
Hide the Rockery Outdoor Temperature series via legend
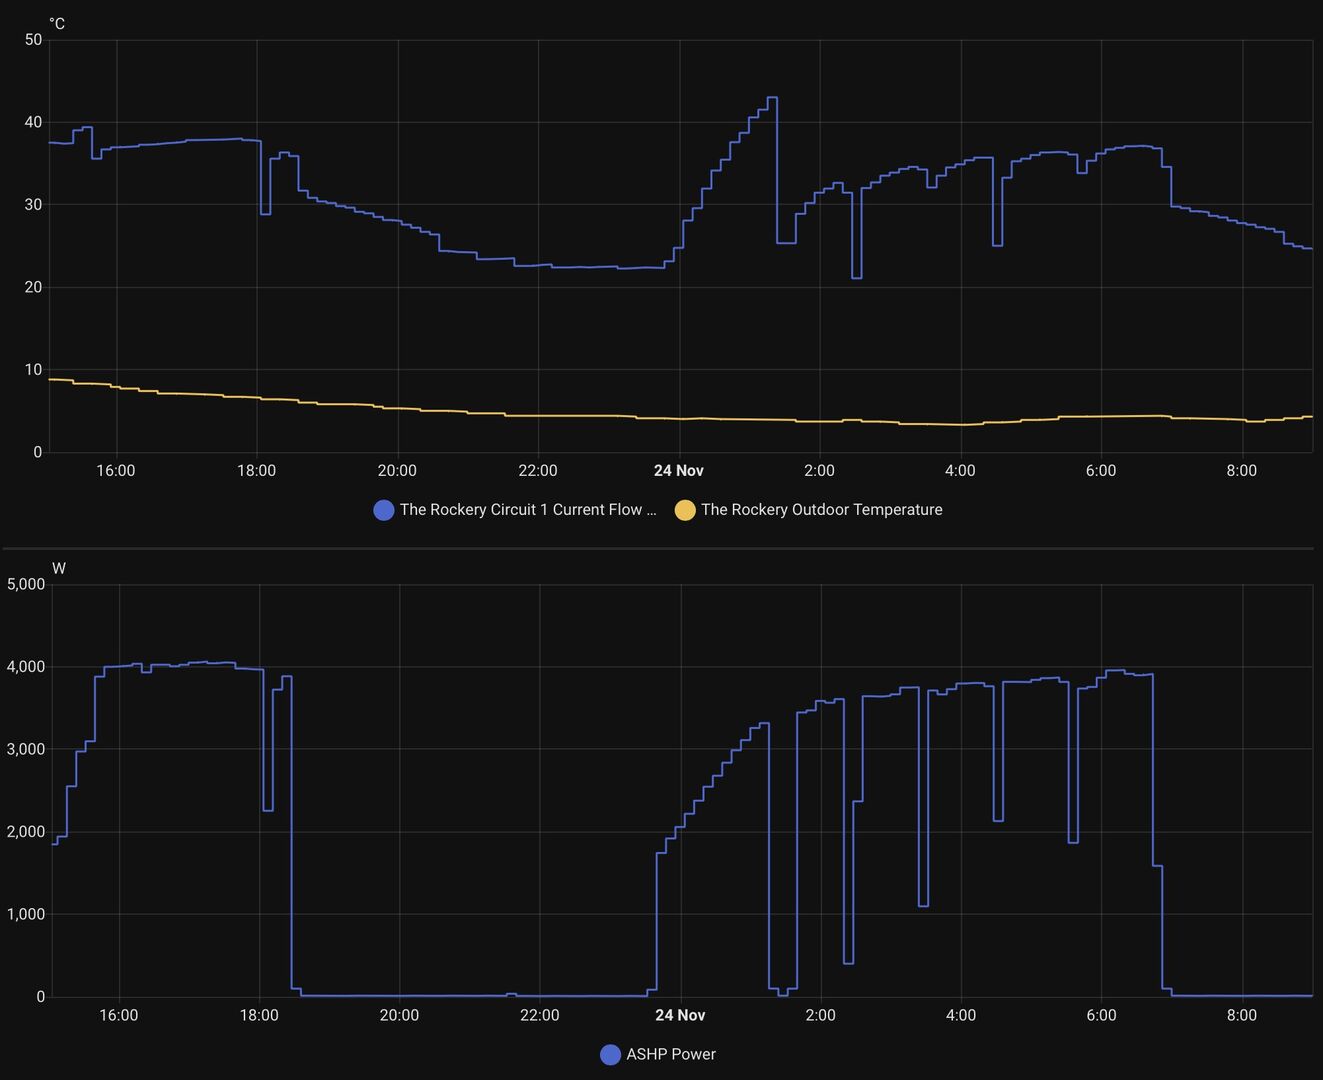[821, 510]
